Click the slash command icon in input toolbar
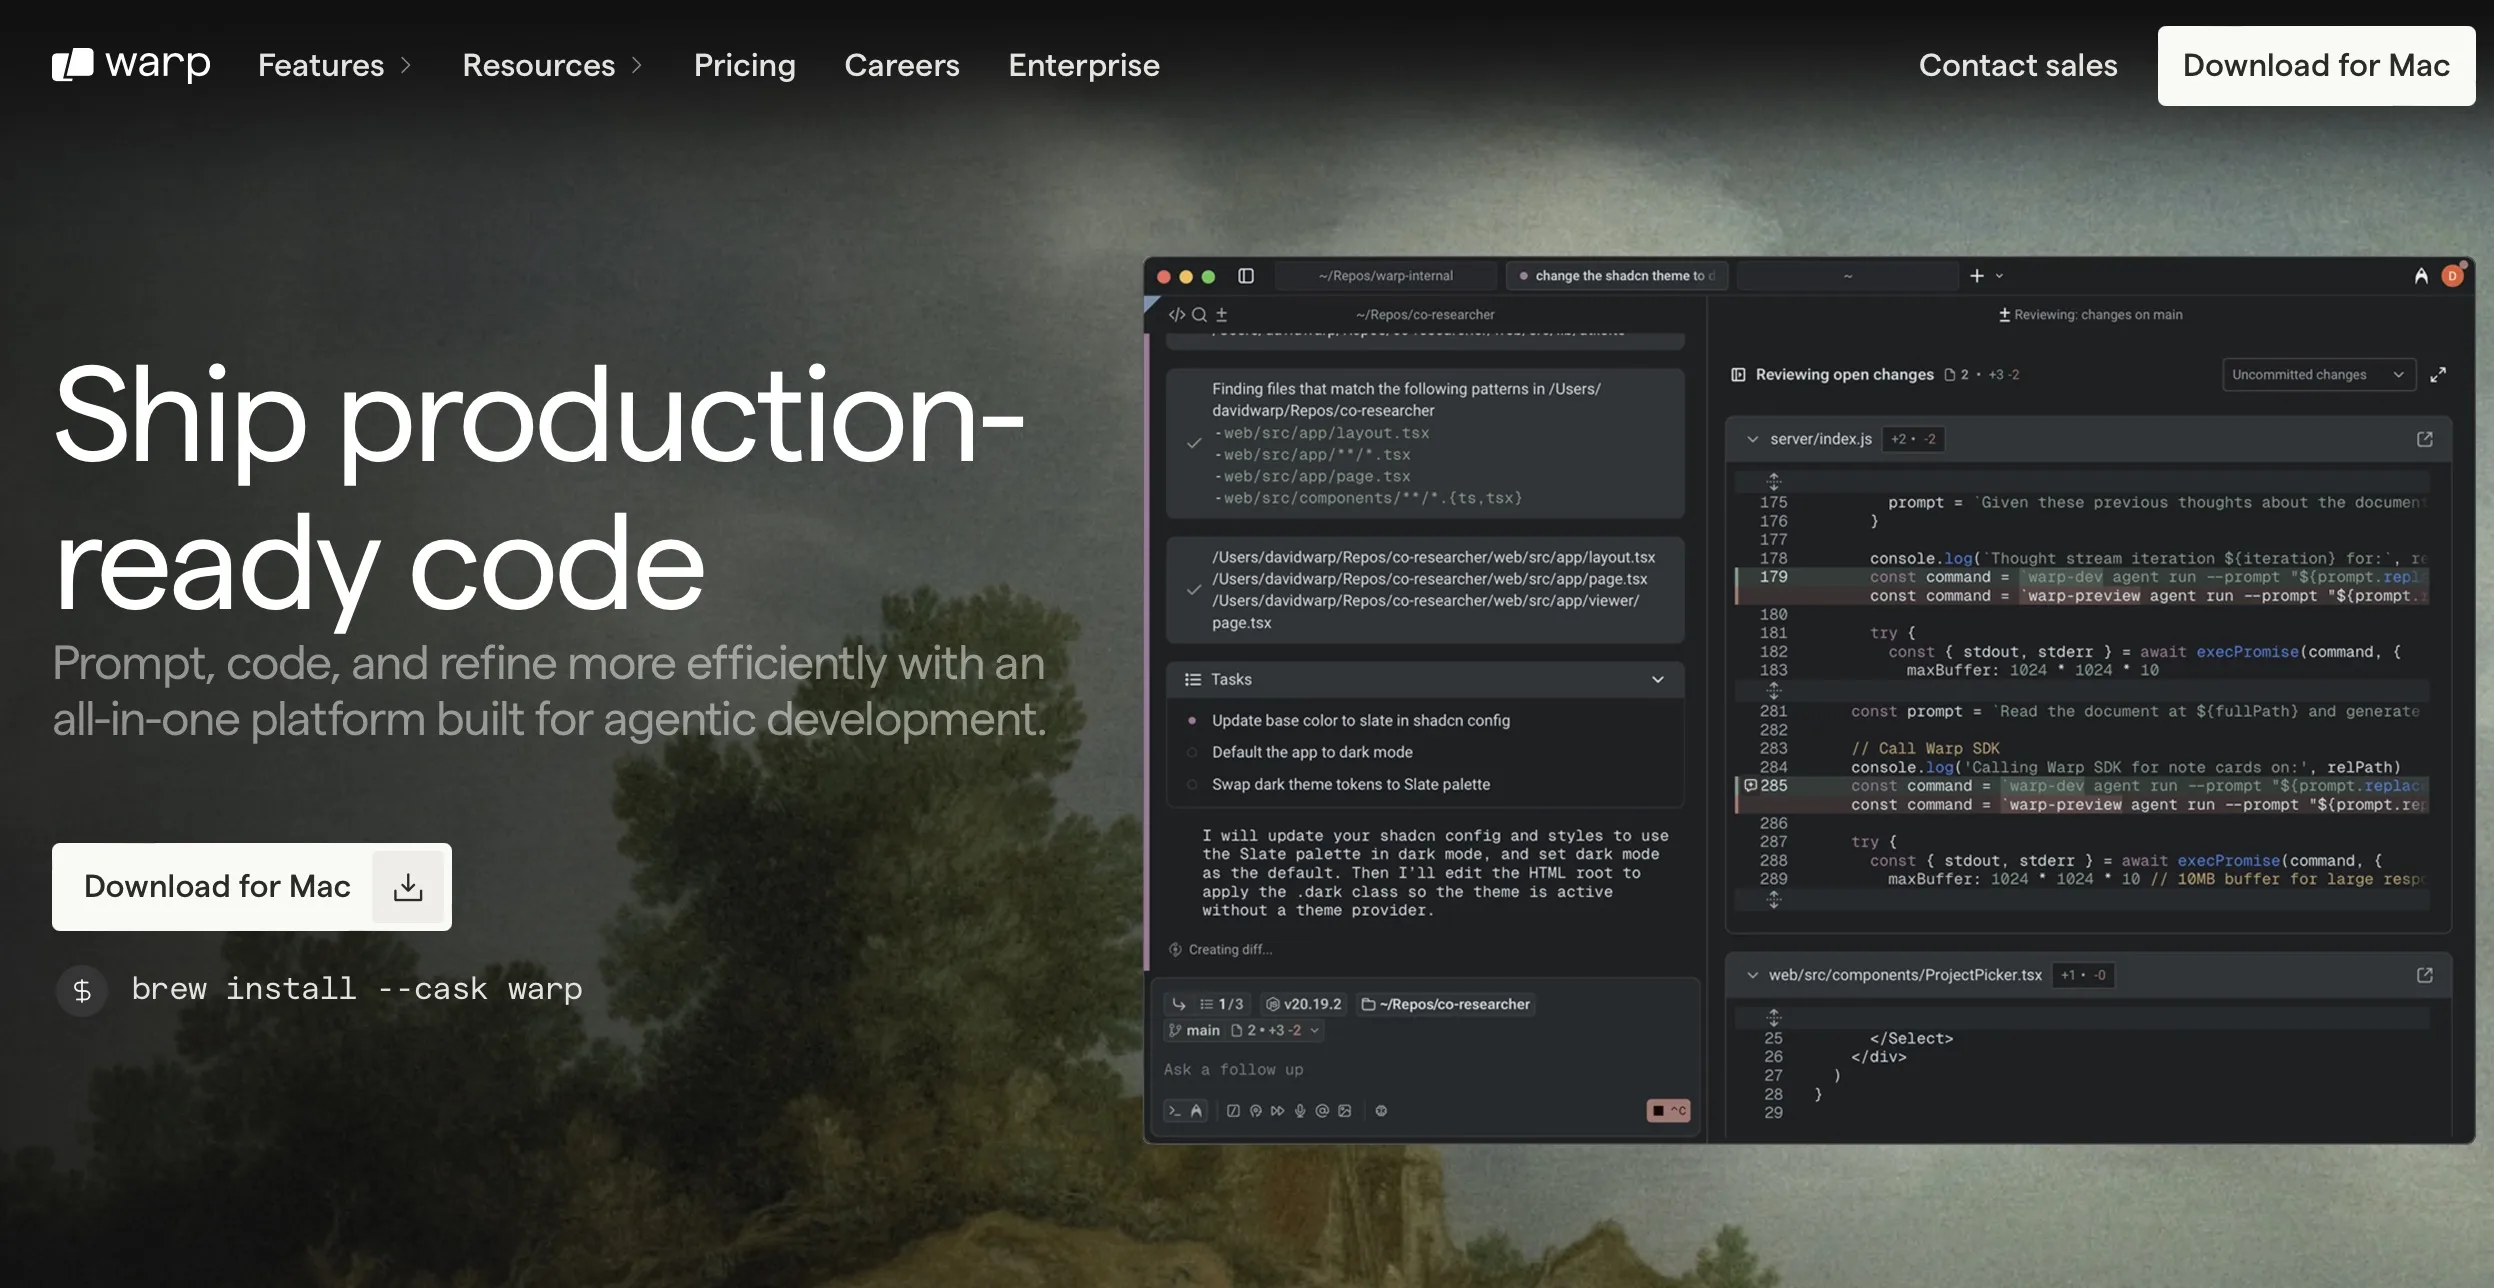The height and width of the screenshot is (1288, 2494). click(1233, 1111)
